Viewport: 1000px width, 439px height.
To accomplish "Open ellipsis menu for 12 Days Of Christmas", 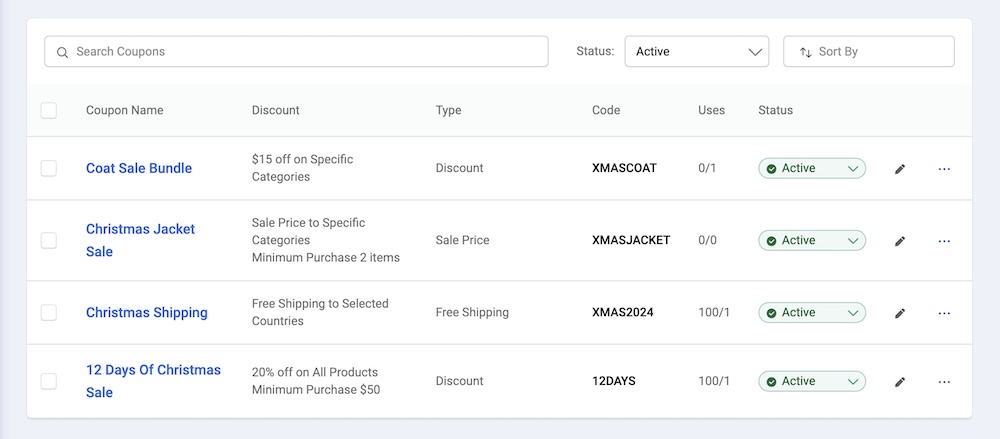I will coord(944,381).
